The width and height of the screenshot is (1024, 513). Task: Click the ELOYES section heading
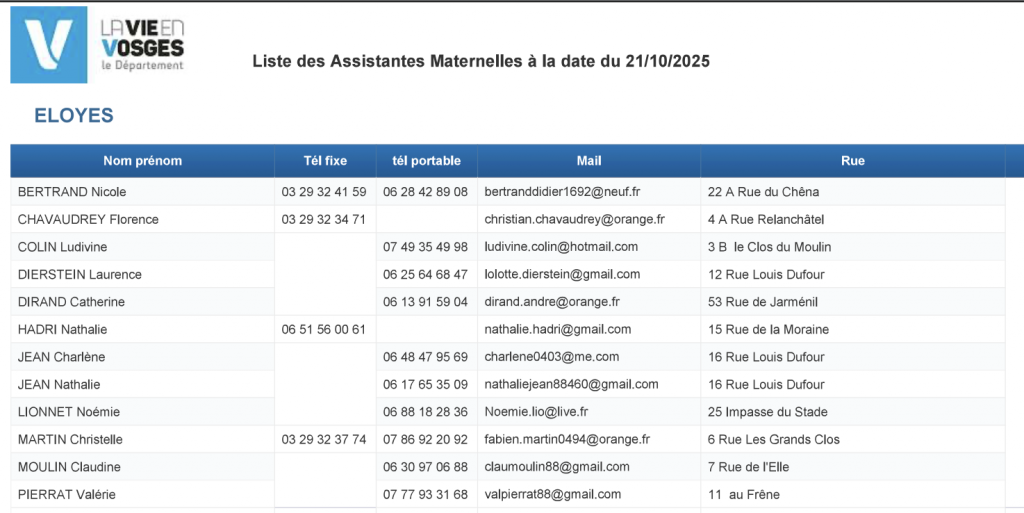point(74,116)
